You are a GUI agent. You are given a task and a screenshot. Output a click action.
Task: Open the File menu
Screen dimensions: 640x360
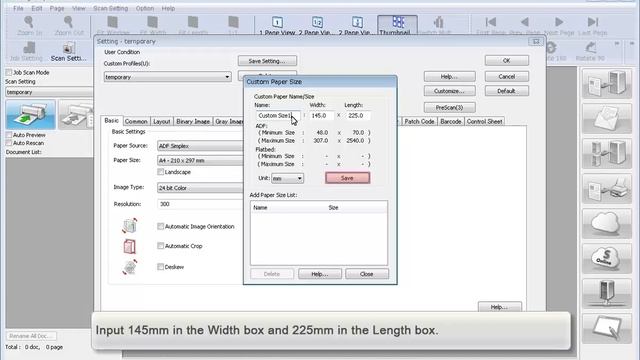tap(18, 8)
